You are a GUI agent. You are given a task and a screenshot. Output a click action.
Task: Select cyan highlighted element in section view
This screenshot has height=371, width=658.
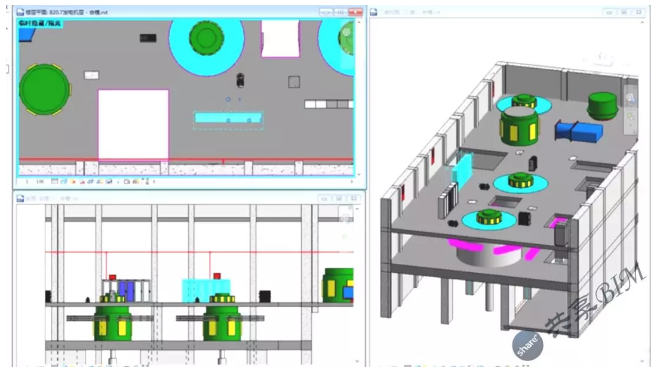(x=206, y=290)
